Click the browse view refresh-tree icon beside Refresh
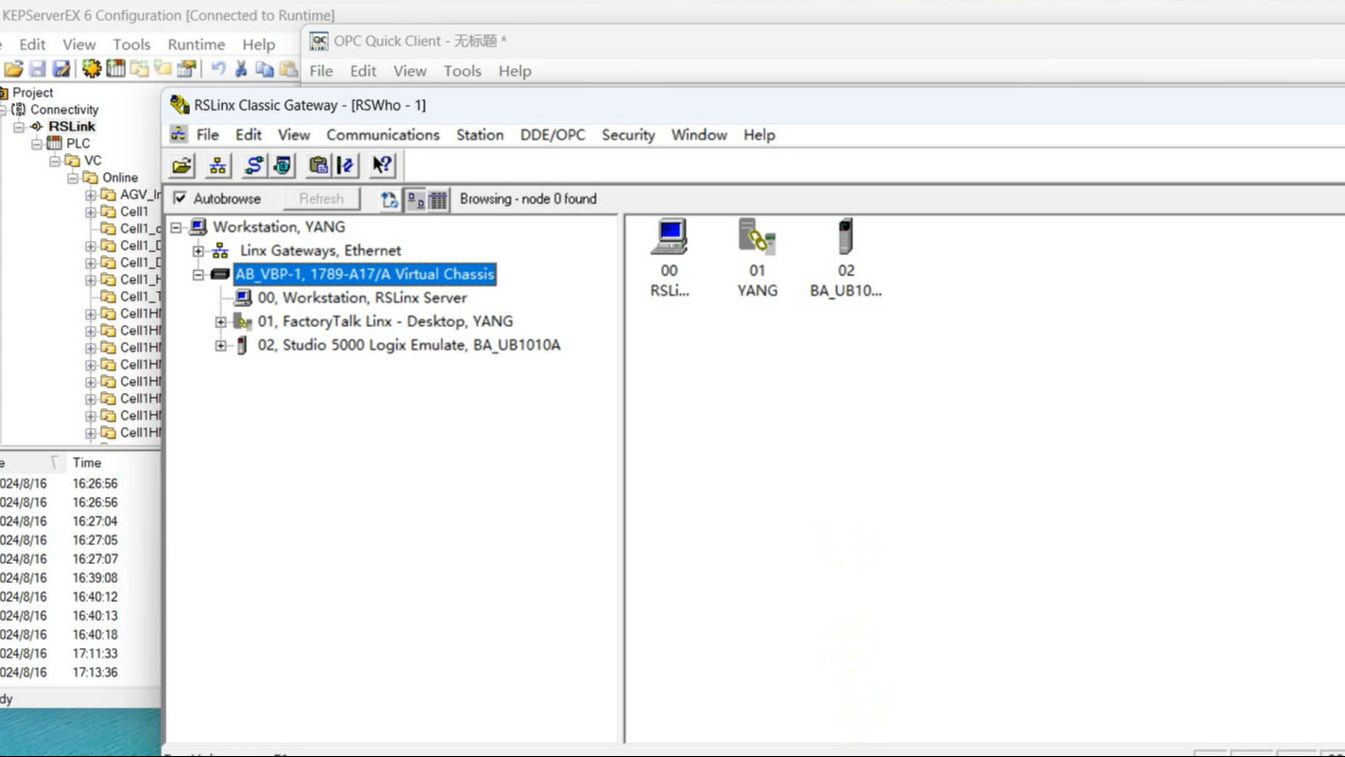The height and width of the screenshot is (757, 1345). (x=390, y=199)
